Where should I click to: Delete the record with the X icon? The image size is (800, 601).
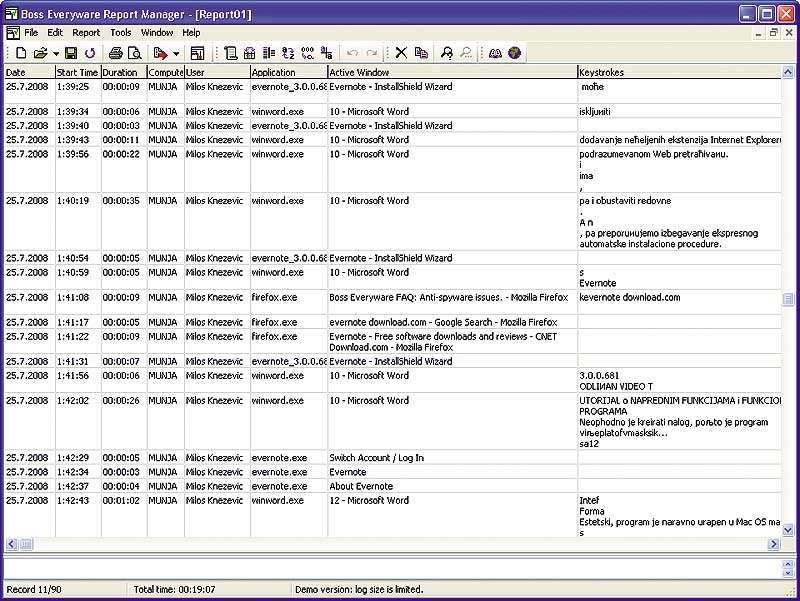(x=402, y=53)
